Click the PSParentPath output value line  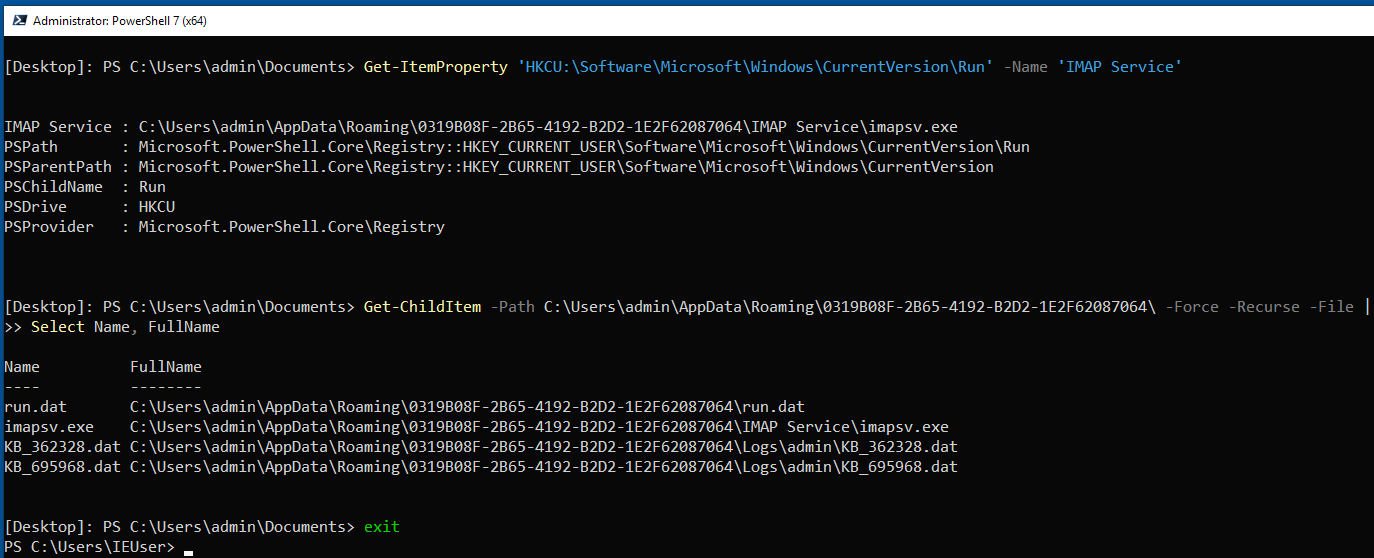[x=566, y=167]
